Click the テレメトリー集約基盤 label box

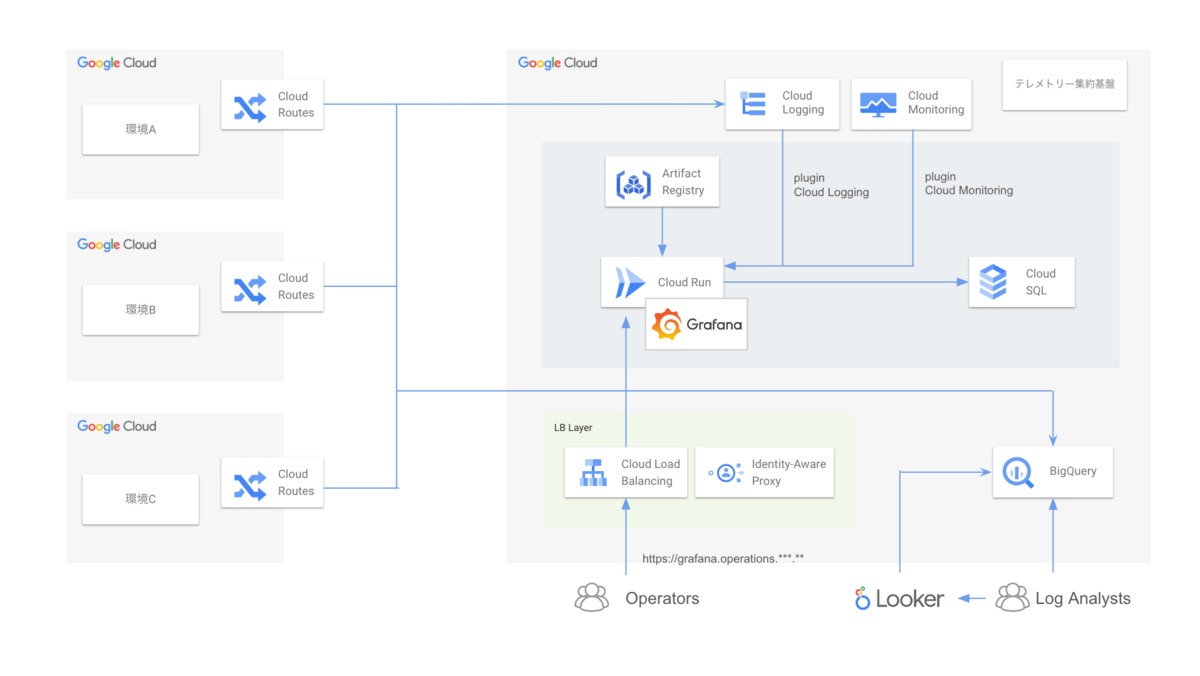1064,85
